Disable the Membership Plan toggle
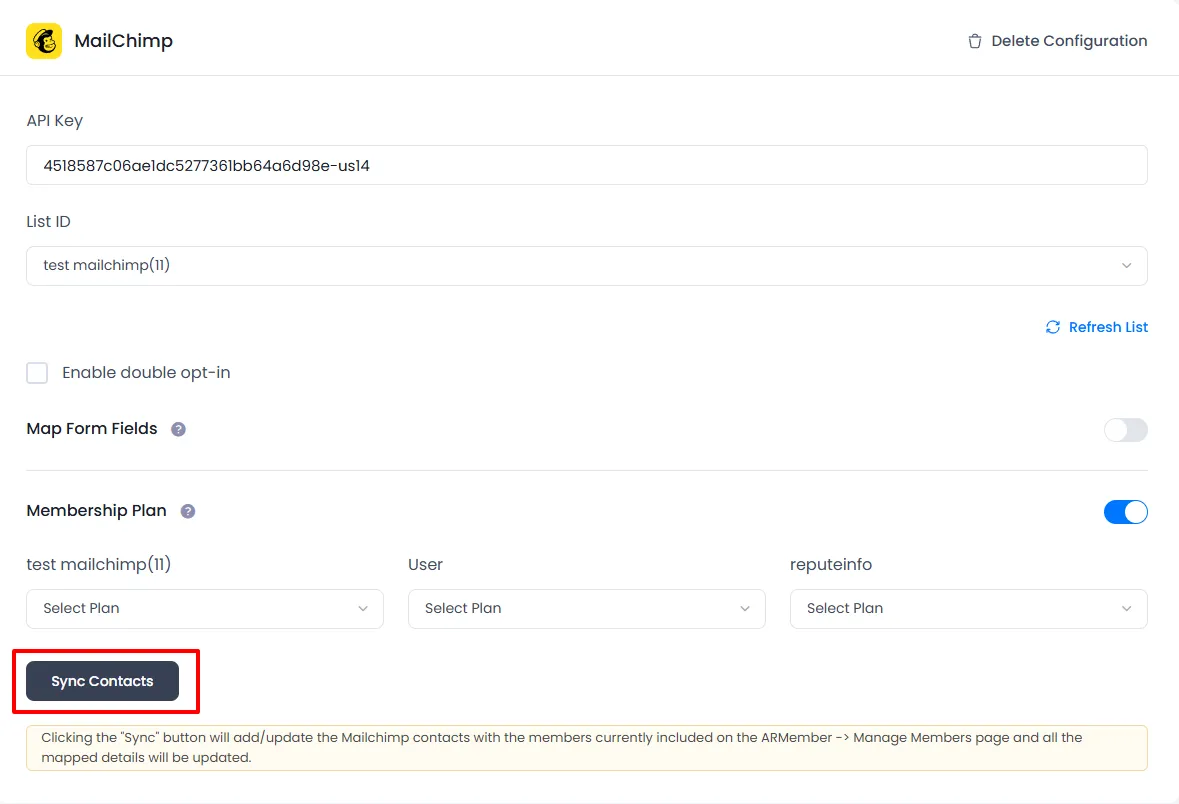 point(1125,512)
